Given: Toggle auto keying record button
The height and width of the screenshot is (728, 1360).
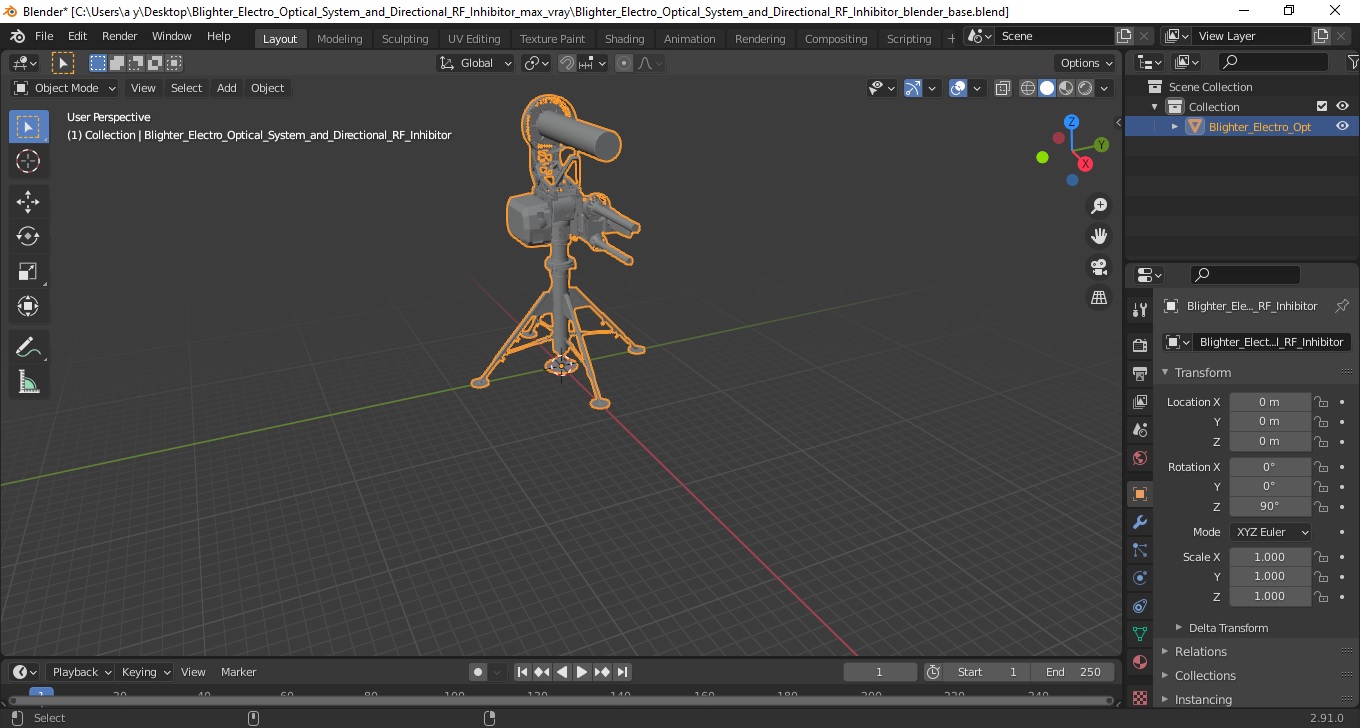Looking at the screenshot, I should (x=478, y=672).
